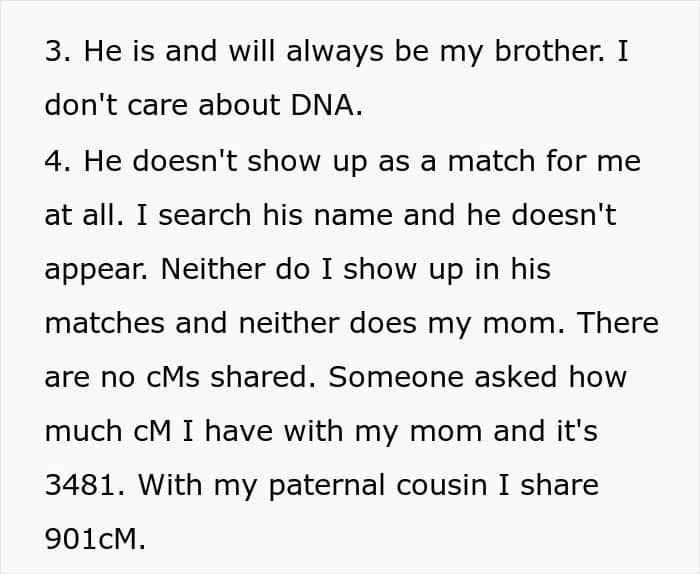Click the word "always" in point 3
The width and height of the screenshot is (700, 574).
click(335, 53)
